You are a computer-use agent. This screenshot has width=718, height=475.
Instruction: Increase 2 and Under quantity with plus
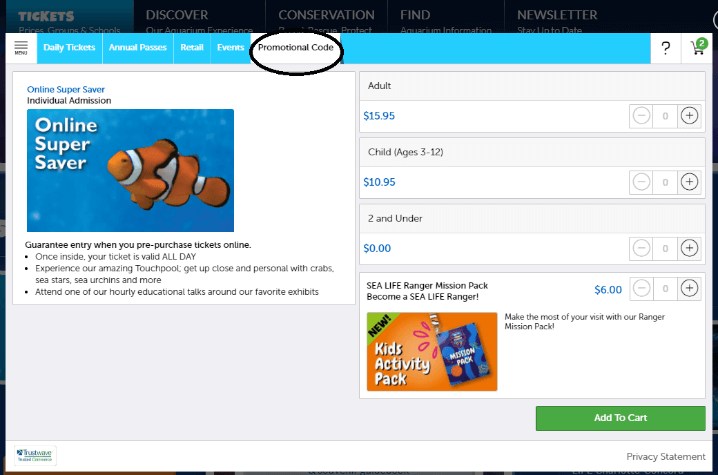point(689,248)
